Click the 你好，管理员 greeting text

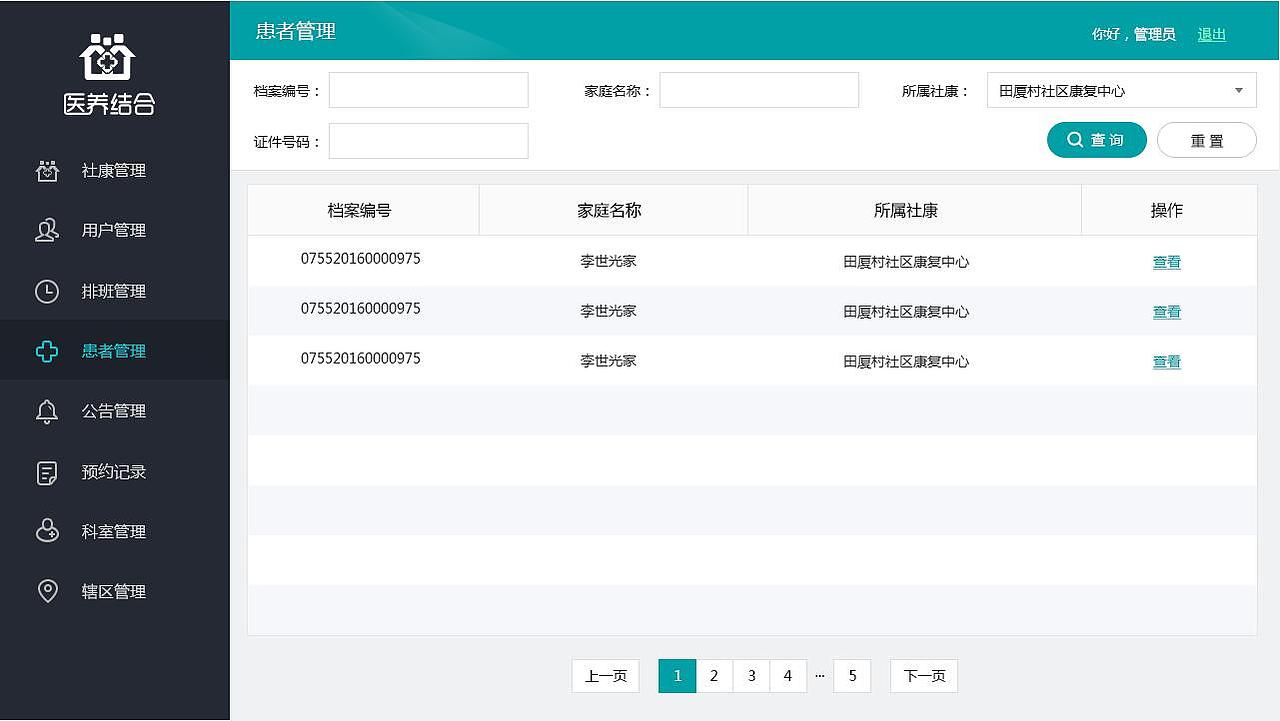tap(1133, 34)
